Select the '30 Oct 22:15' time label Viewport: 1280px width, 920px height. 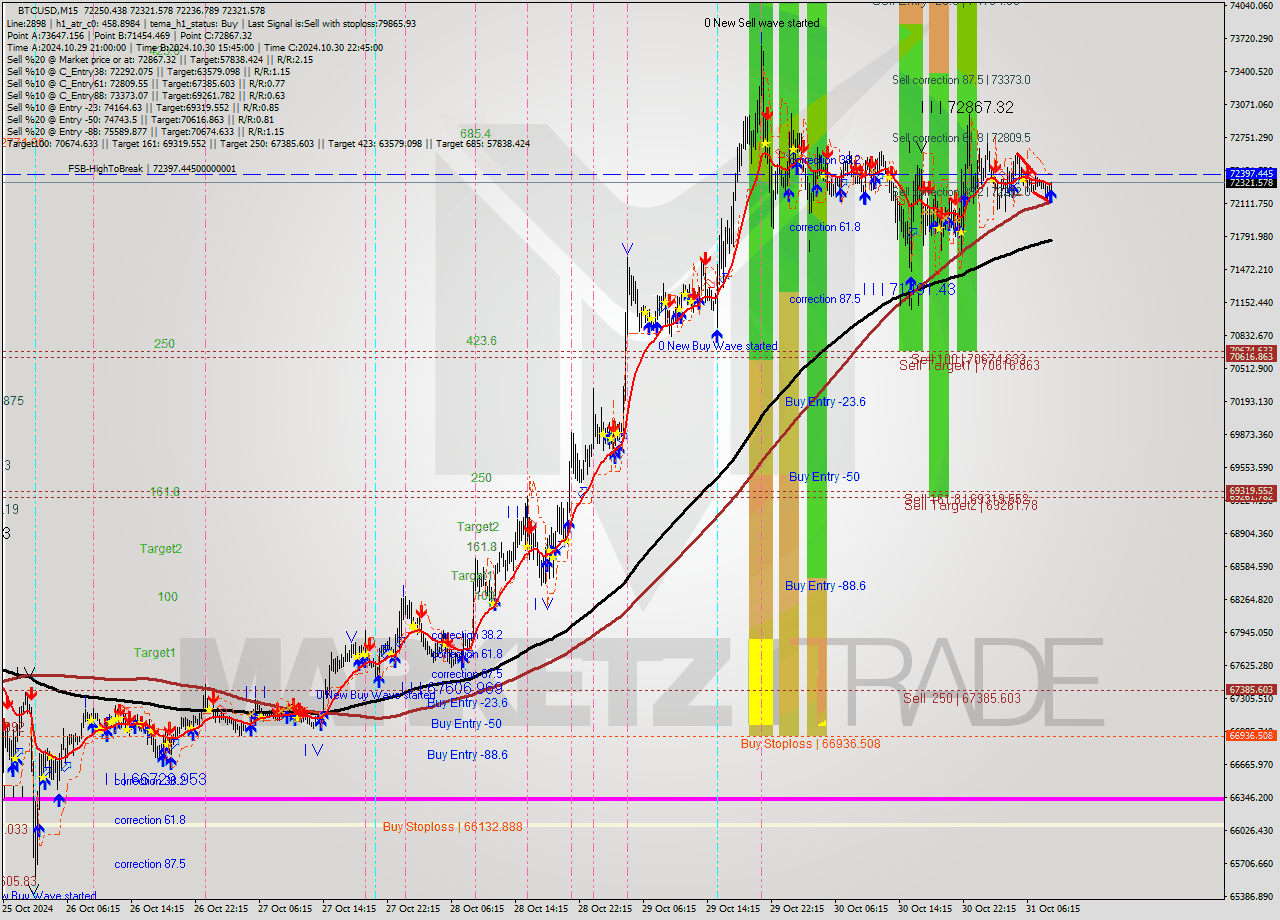pyautogui.click(x=989, y=909)
